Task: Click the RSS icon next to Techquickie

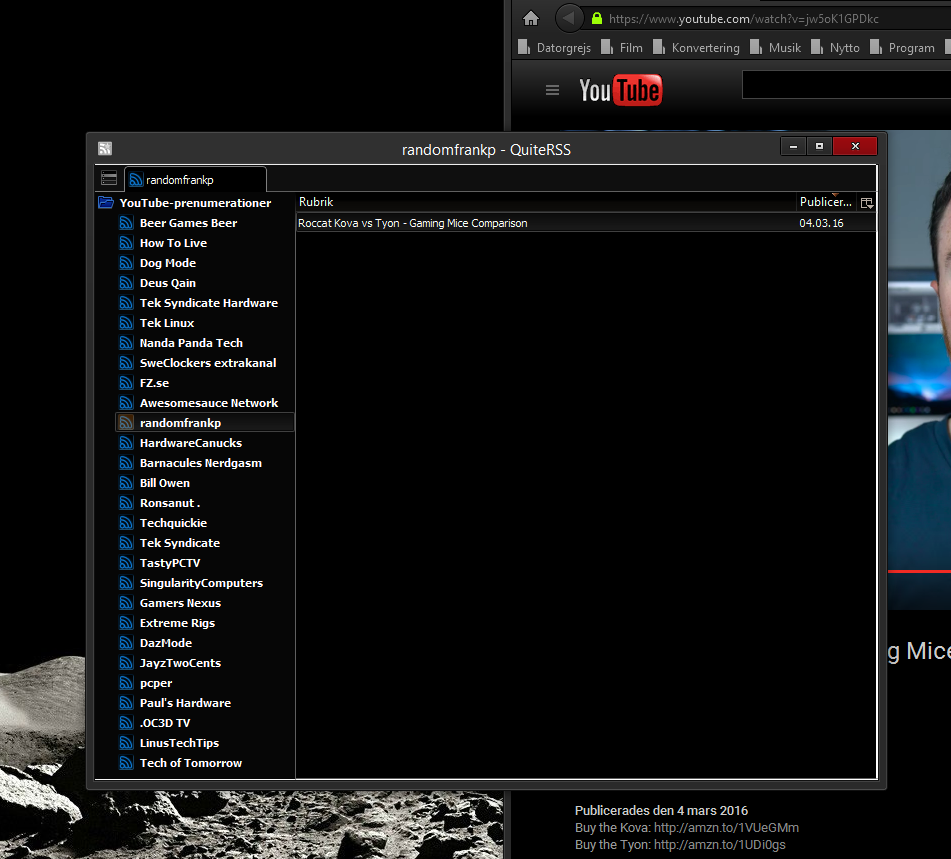Action: [126, 523]
